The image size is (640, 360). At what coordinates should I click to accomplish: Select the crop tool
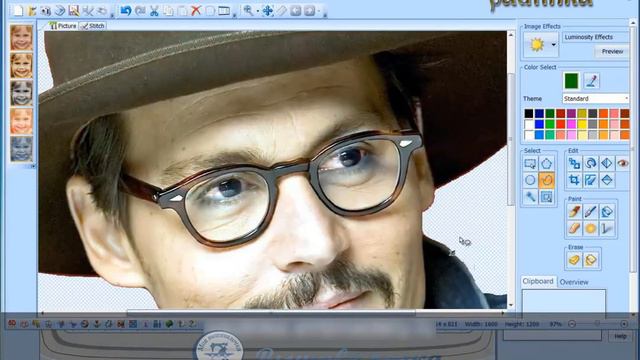coord(574,180)
